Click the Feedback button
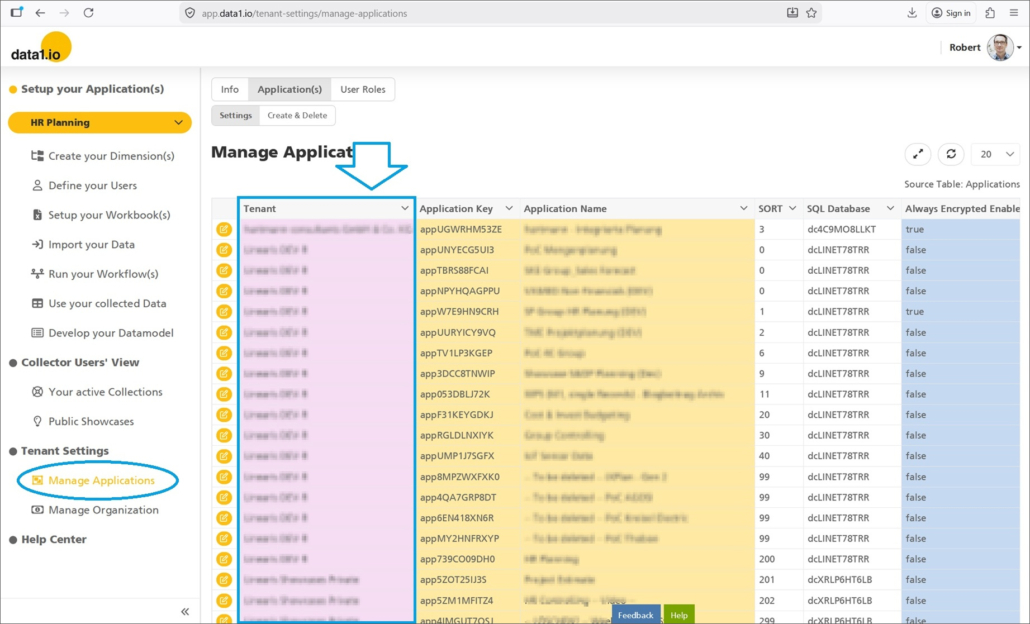Viewport: 1030px width, 624px height. pos(635,615)
